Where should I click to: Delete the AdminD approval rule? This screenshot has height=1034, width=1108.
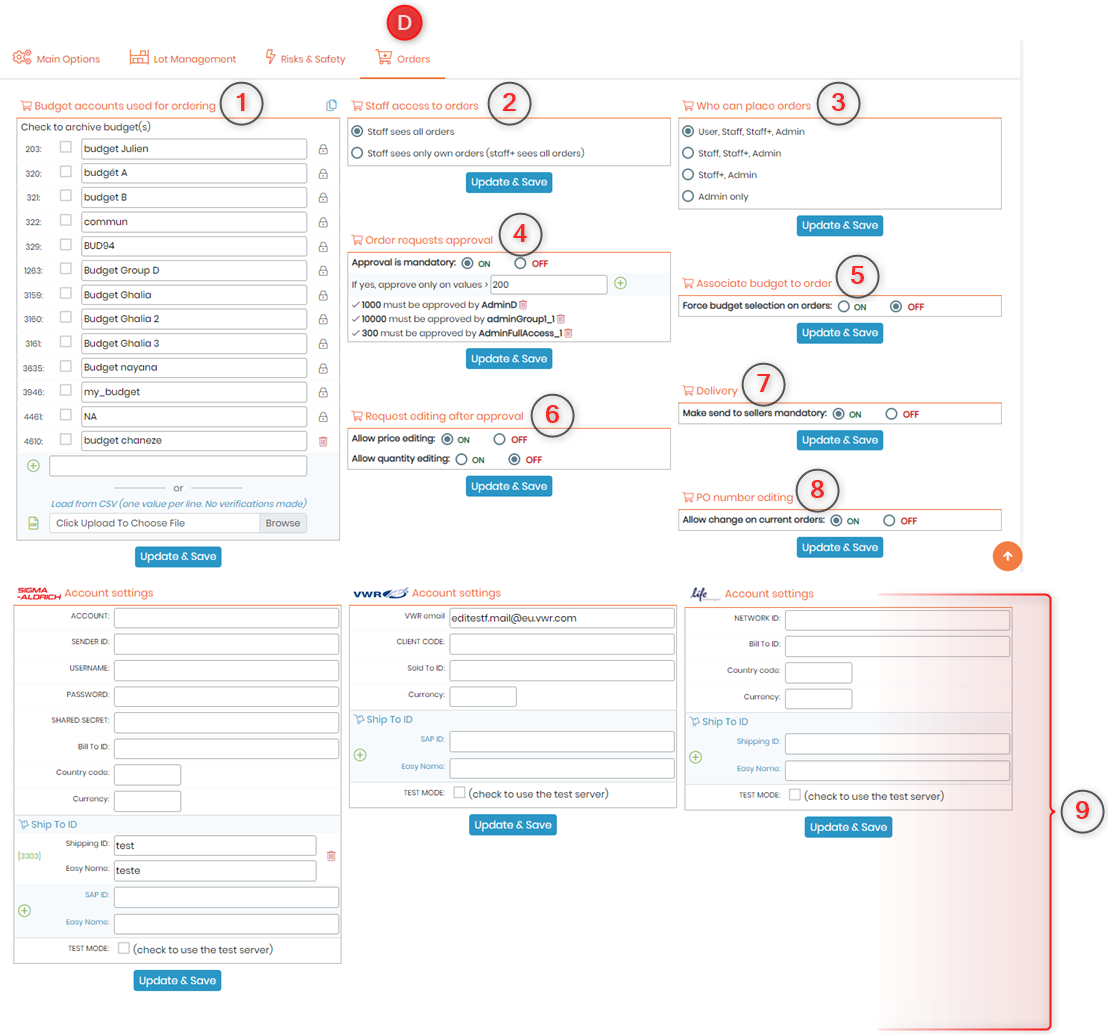[x=524, y=305]
